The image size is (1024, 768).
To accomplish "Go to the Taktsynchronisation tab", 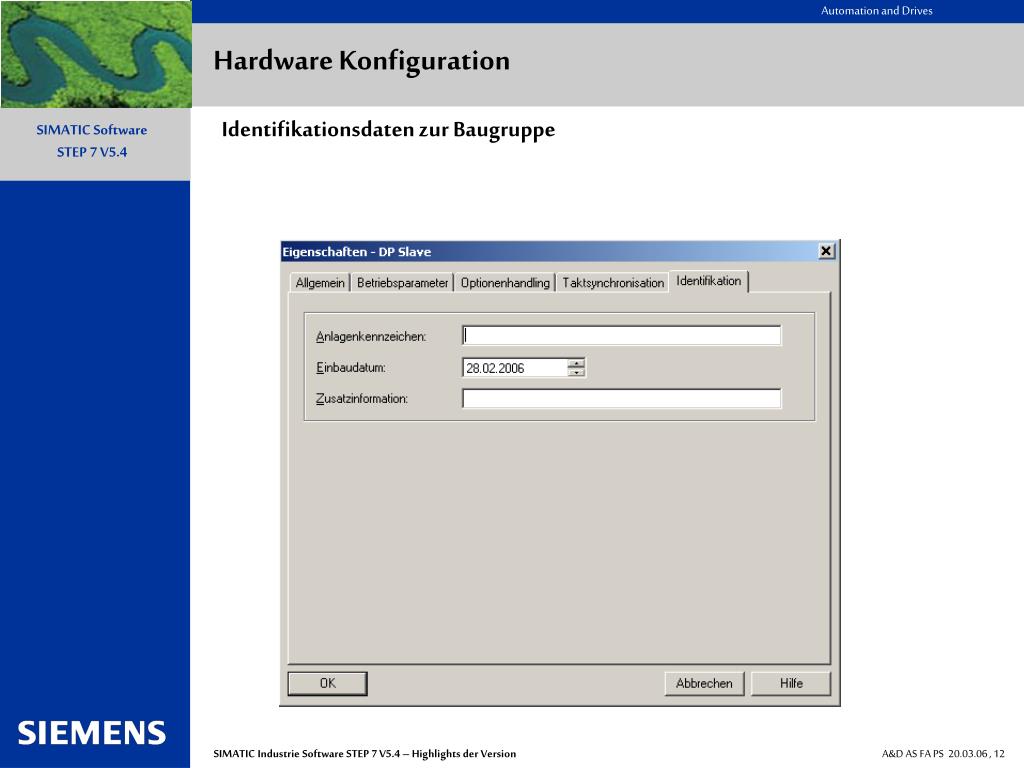I will click(x=613, y=283).
